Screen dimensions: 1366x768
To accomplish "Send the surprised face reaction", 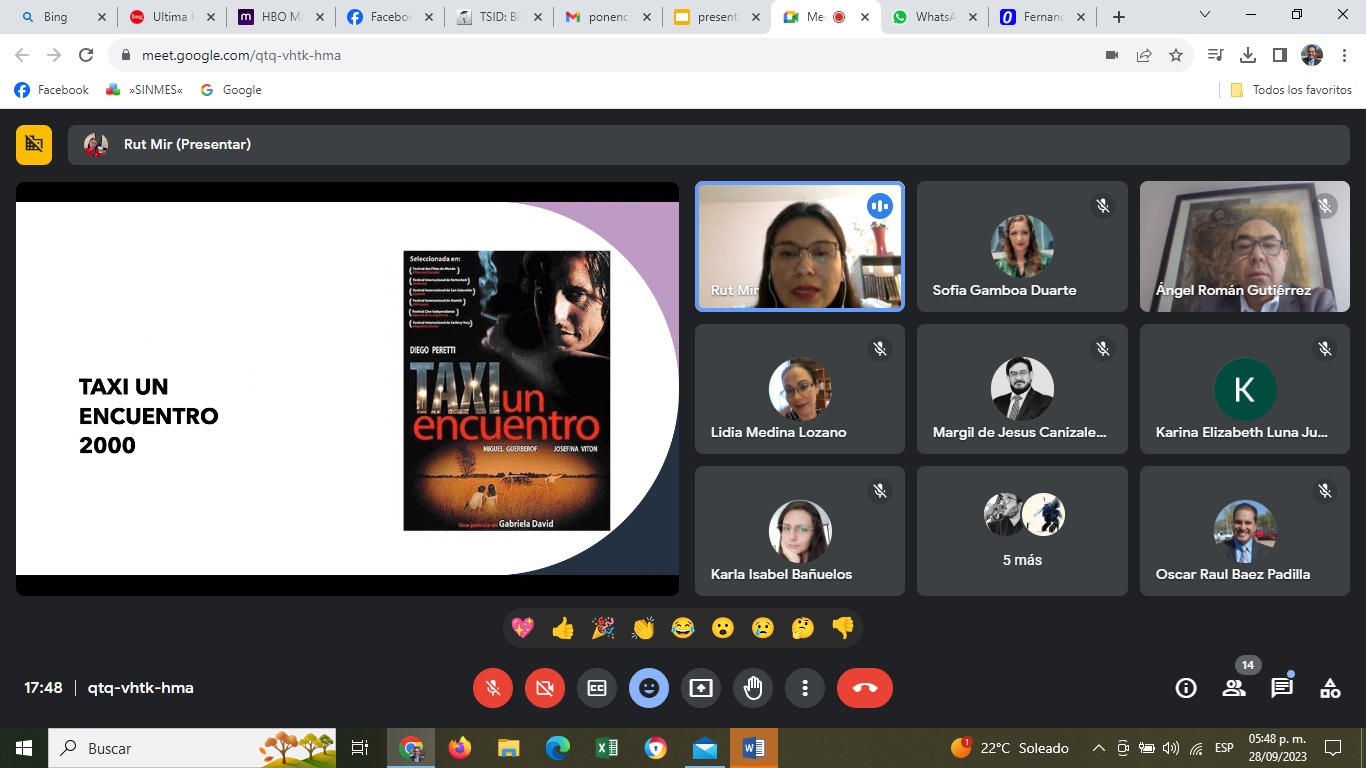I will (x=723, y=628).
